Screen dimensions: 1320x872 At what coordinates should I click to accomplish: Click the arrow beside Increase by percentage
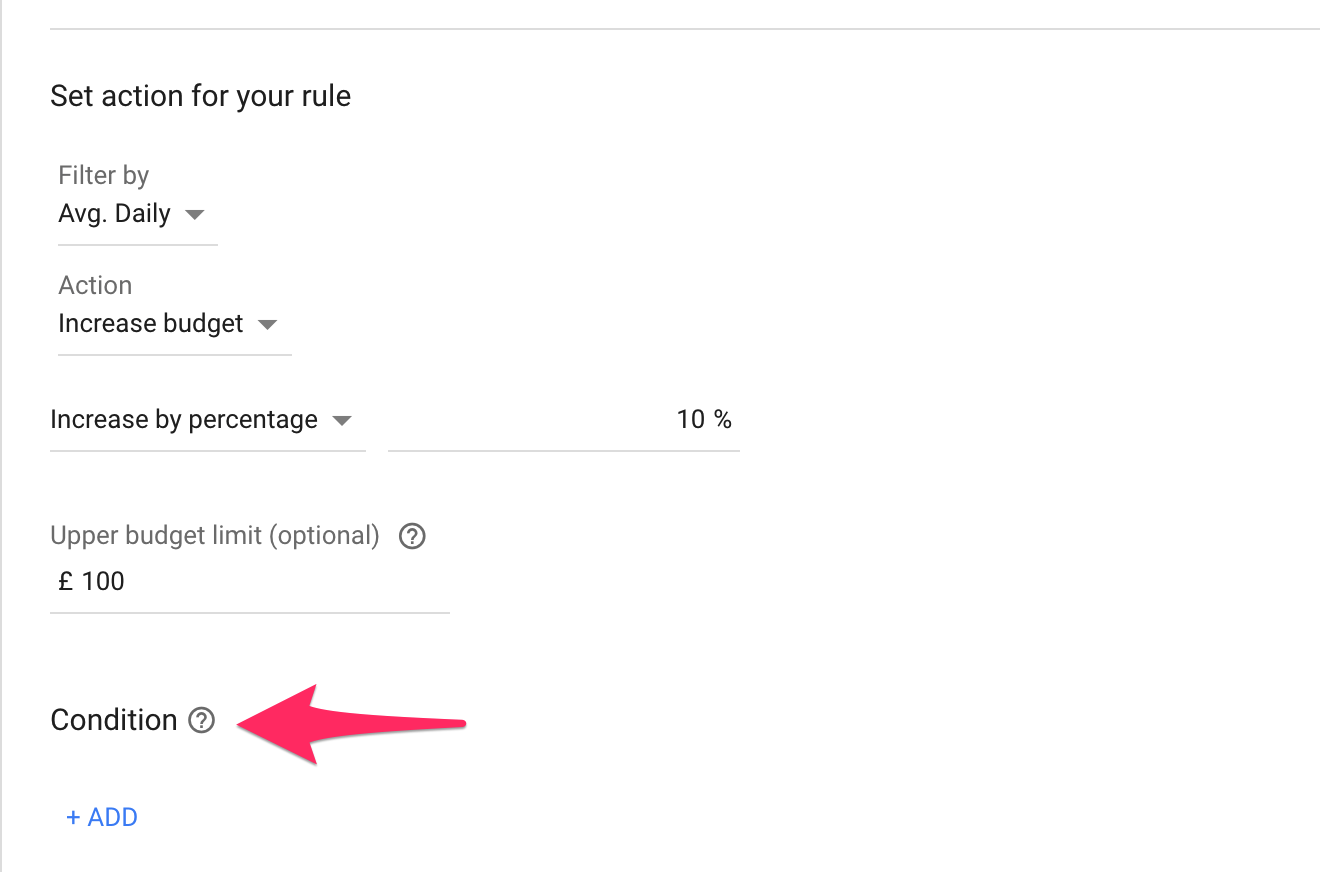342,420
